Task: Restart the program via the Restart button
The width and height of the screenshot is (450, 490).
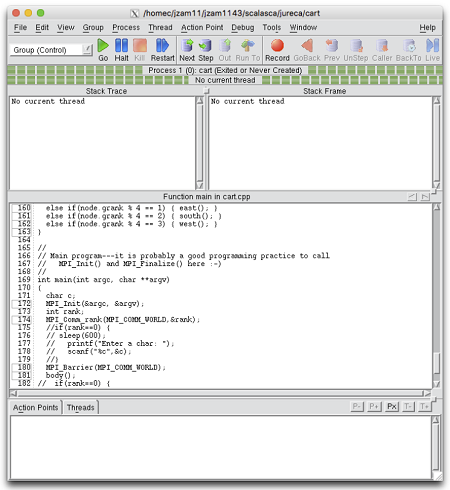Action: [x=162, y=50]
